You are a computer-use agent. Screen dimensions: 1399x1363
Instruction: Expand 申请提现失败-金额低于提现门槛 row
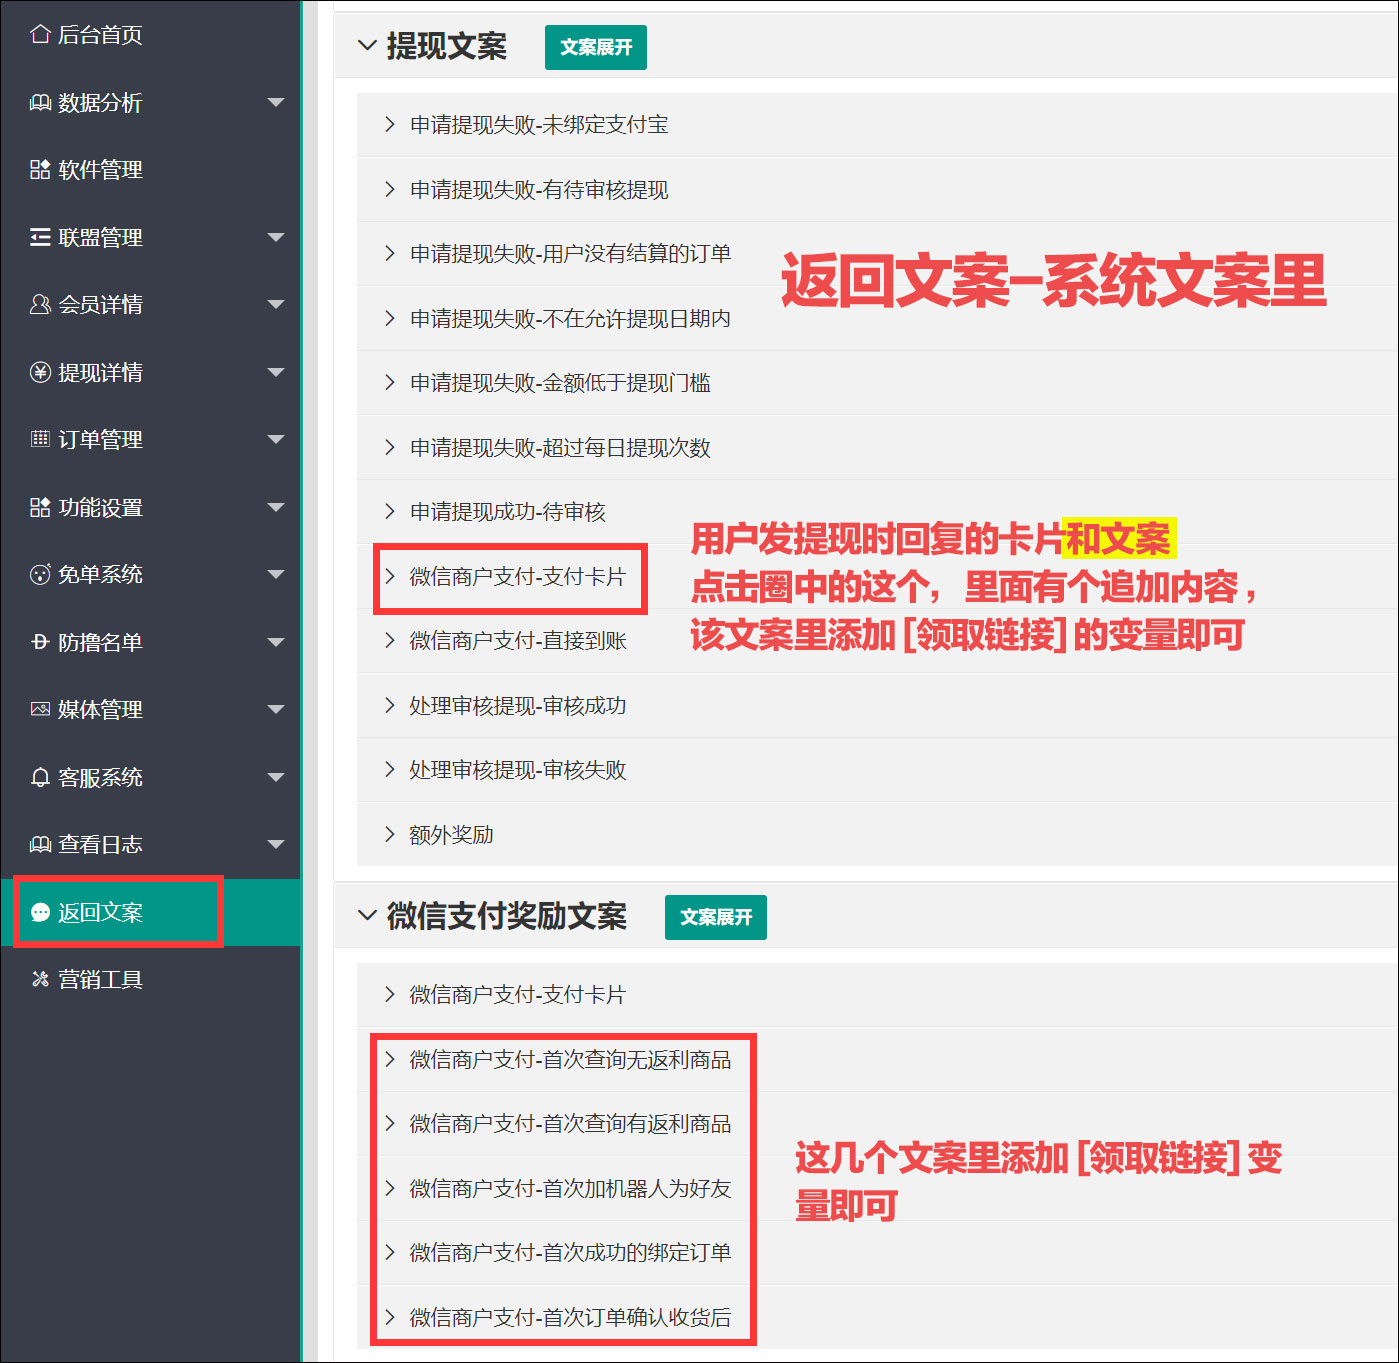point(877,383)
